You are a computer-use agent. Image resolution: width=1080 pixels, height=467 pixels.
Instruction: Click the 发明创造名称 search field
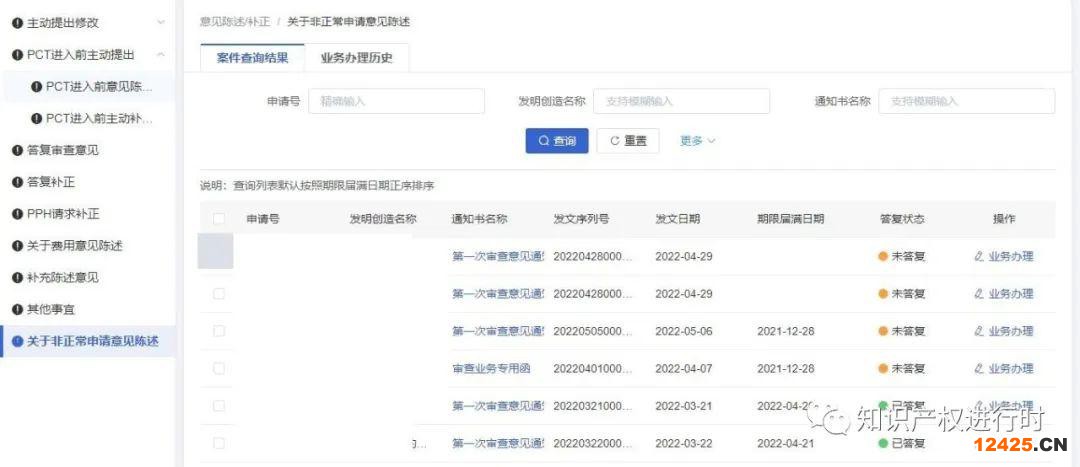[681, 101]
